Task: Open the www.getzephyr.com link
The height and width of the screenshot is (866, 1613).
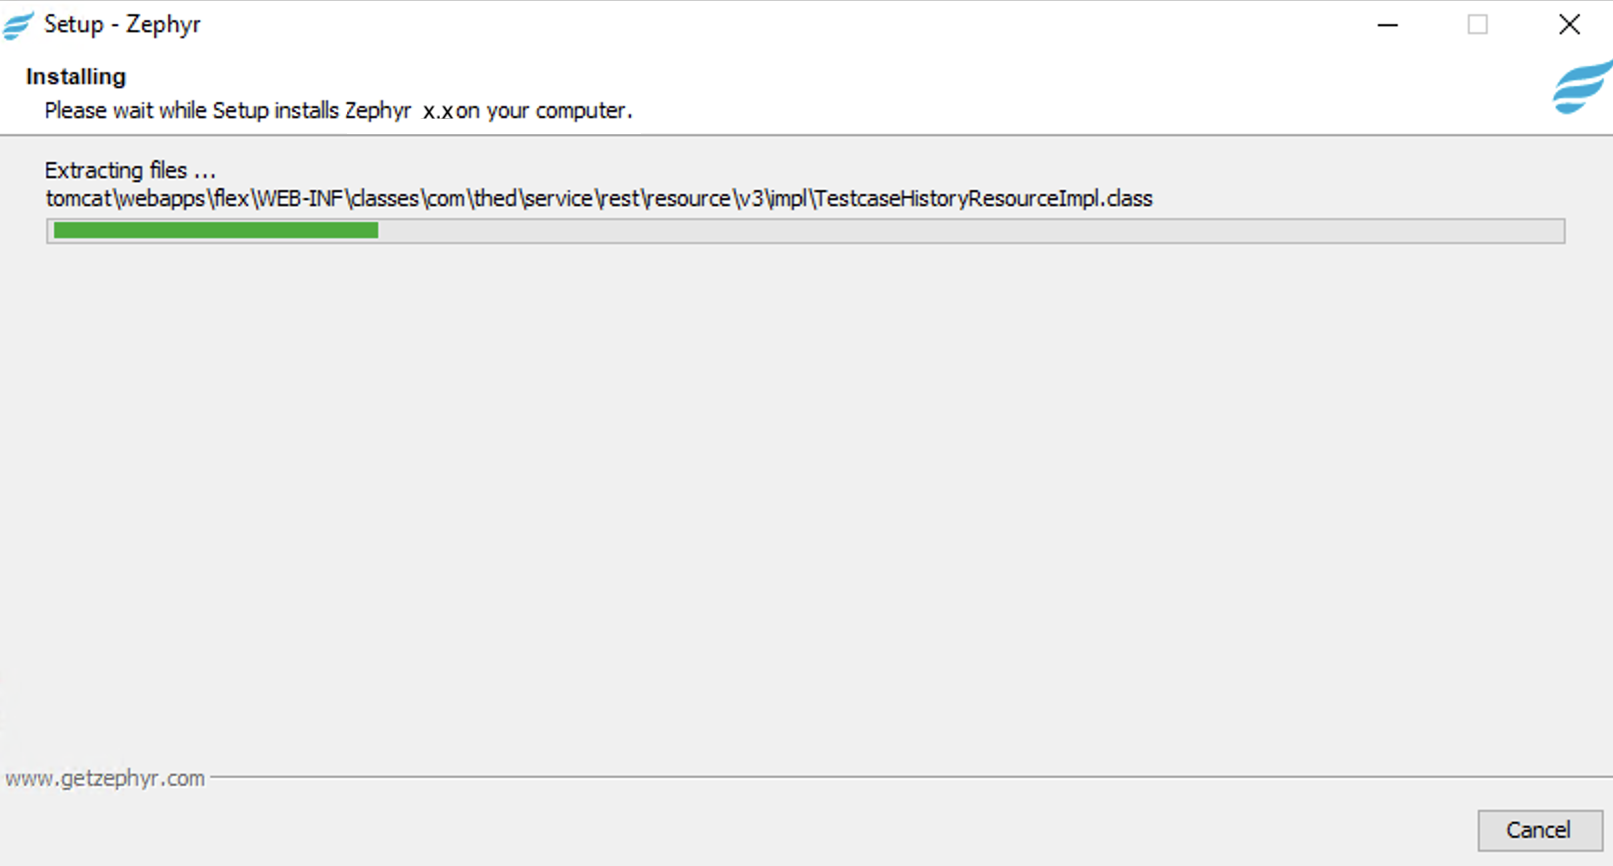Action: [x=106, y=777]
